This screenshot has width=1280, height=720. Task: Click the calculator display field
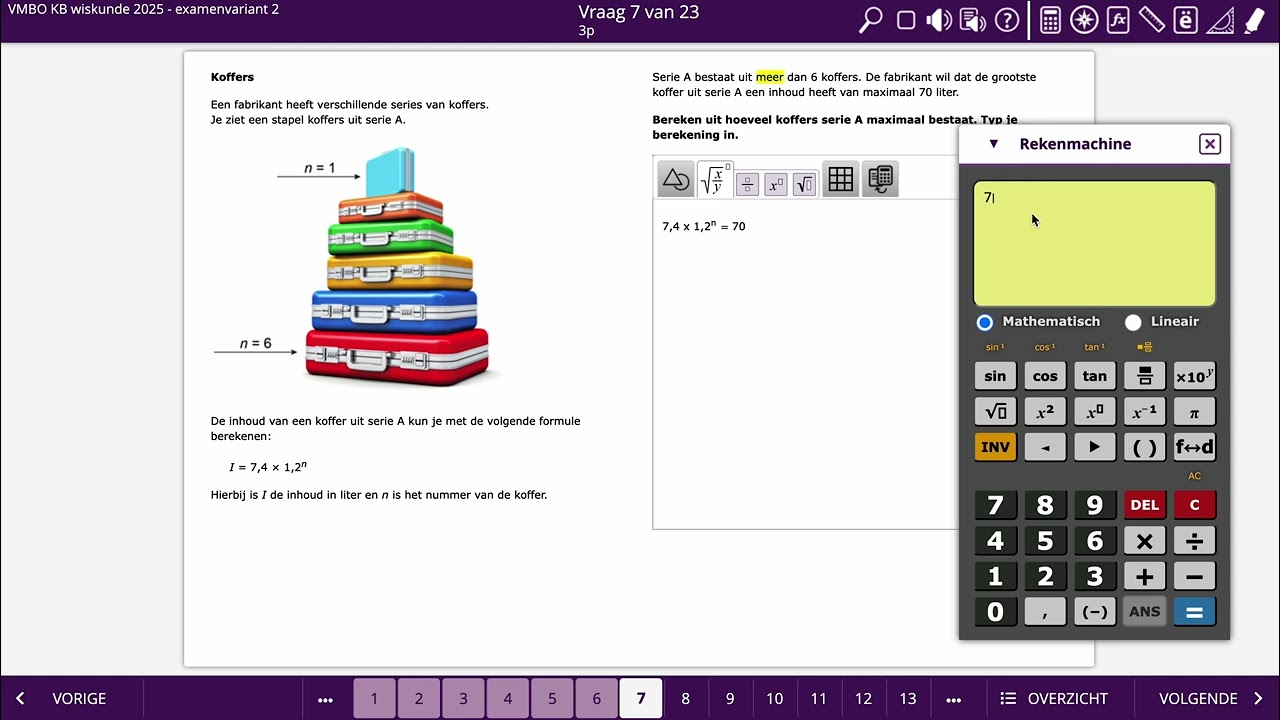pyautogui.click(x=1094, y=244)
